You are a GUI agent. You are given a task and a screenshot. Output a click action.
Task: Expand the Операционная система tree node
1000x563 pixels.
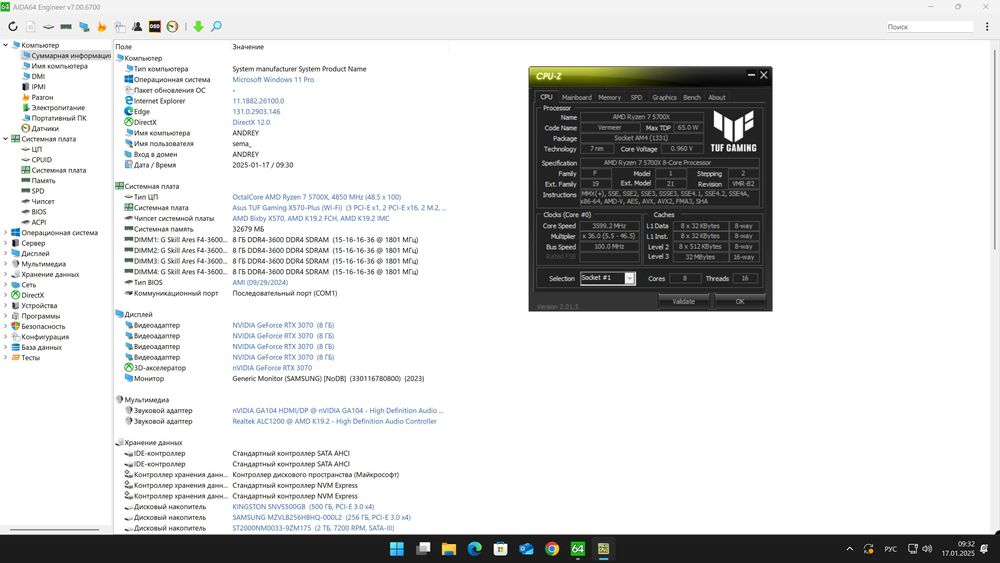coord(6,233)
